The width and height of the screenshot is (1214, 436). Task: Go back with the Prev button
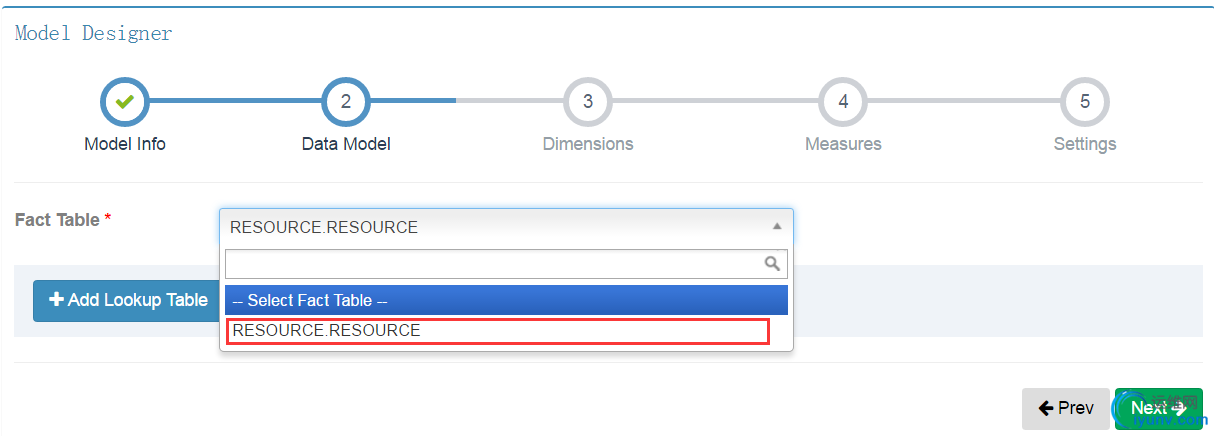[1066, 408]
